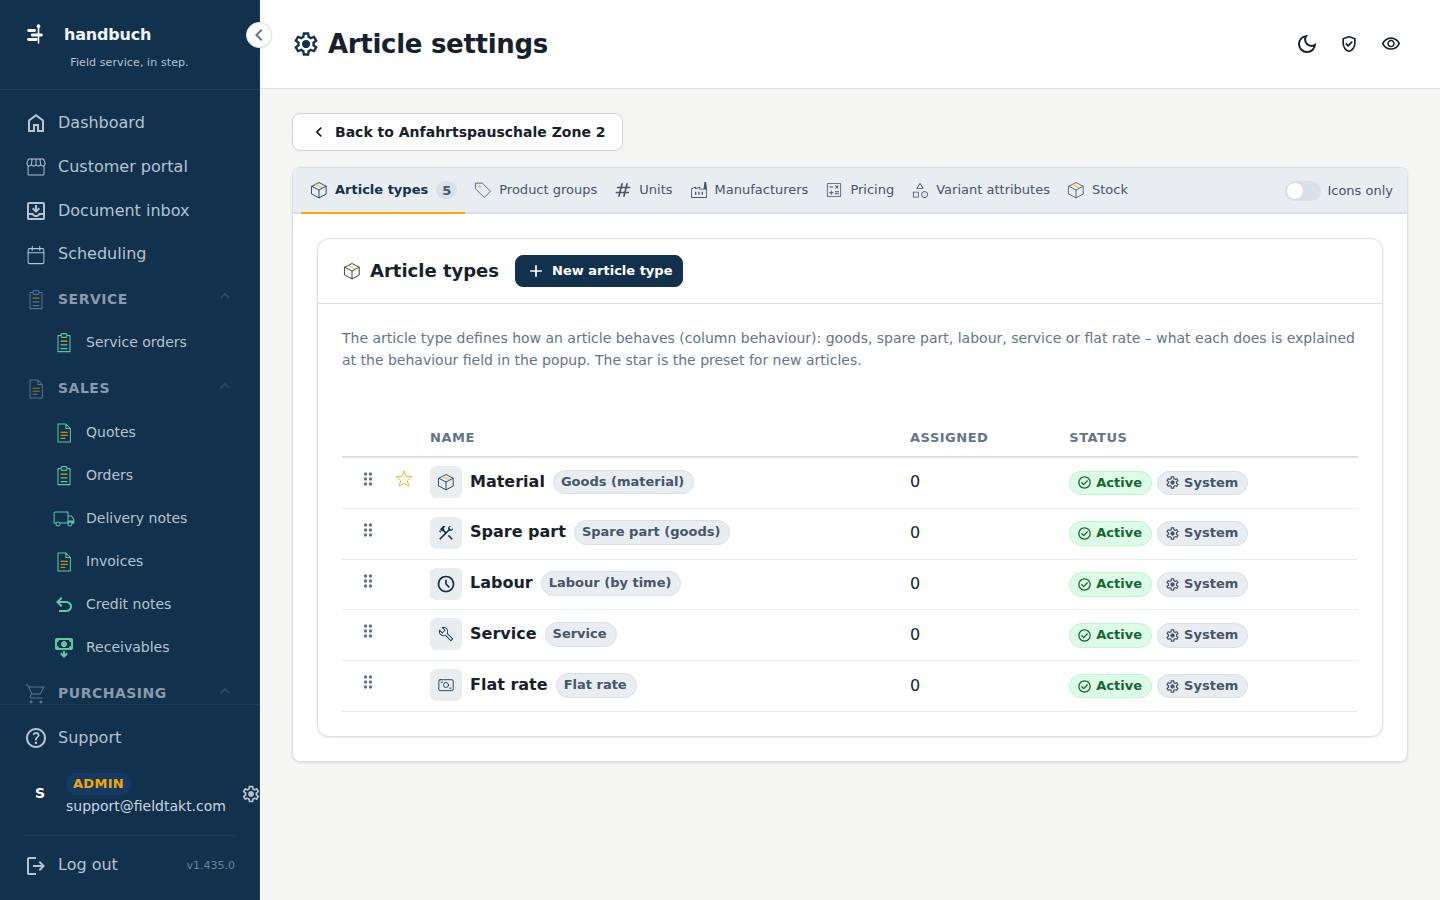This screenshot has height=900, width=1440.
Task: Click the Flat rate banknote icon
Action: pyautogui.click(x=446, y=685)
